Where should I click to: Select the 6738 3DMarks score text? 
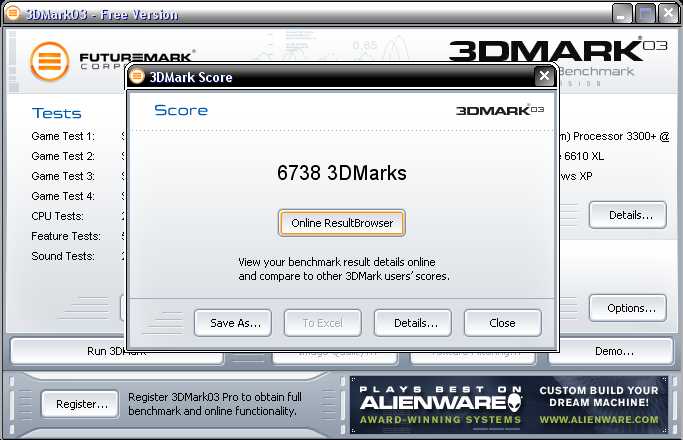pos(342,173)
